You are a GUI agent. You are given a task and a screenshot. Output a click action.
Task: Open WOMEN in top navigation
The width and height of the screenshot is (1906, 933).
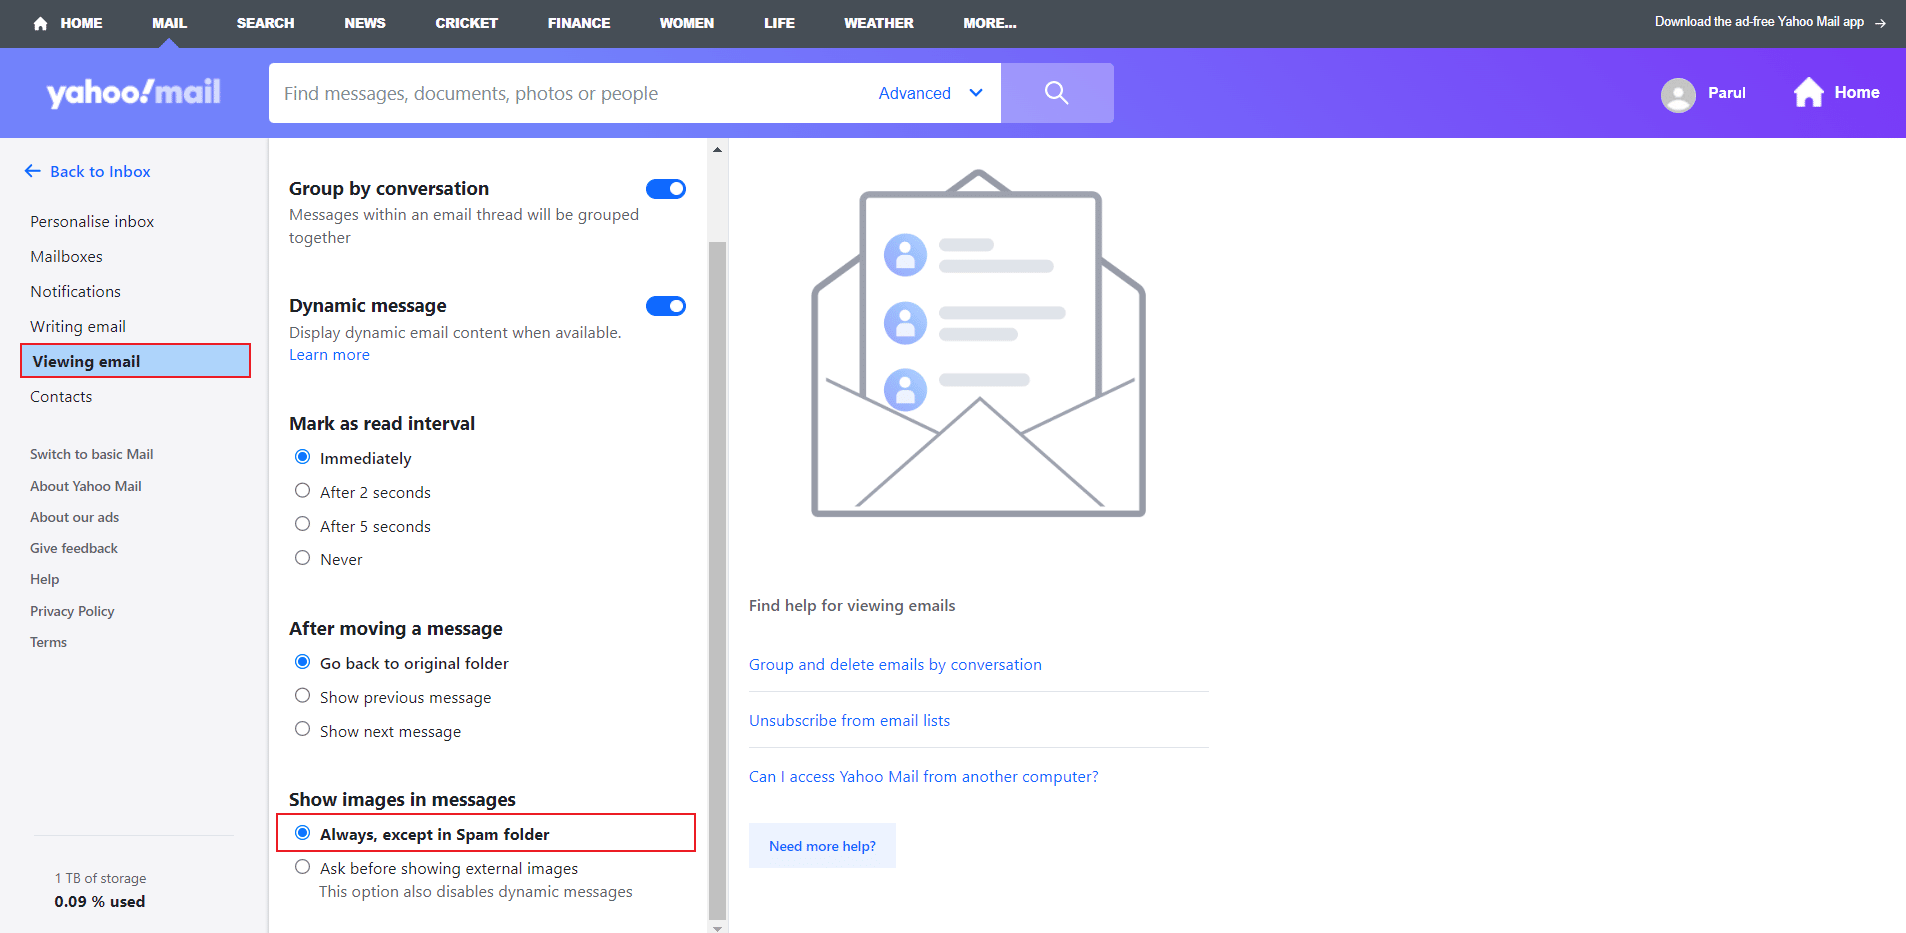tap(687, 23)
